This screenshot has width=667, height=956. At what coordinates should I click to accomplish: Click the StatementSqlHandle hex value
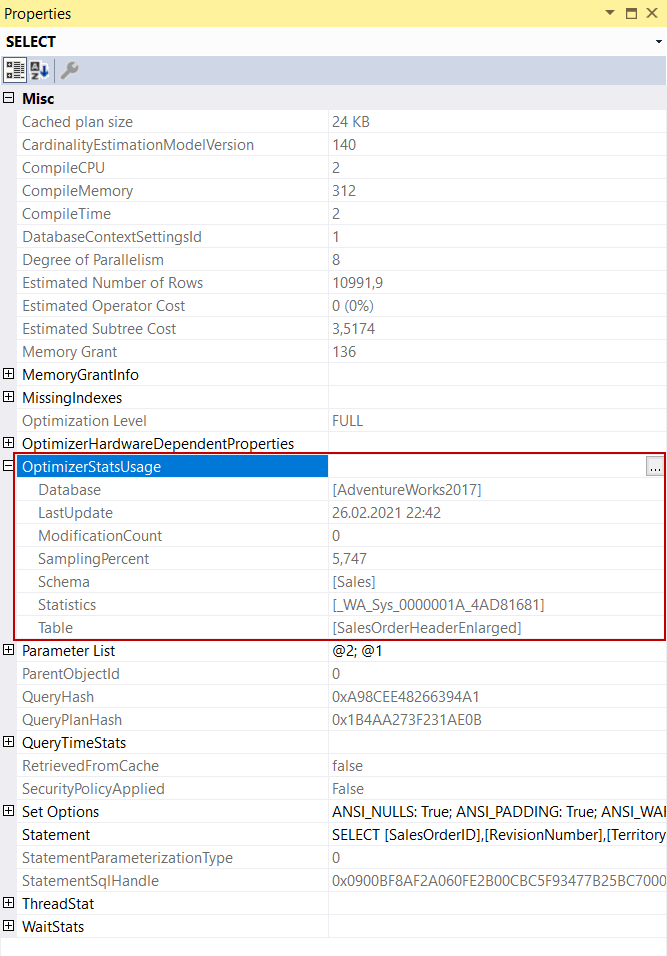(499, 881)
